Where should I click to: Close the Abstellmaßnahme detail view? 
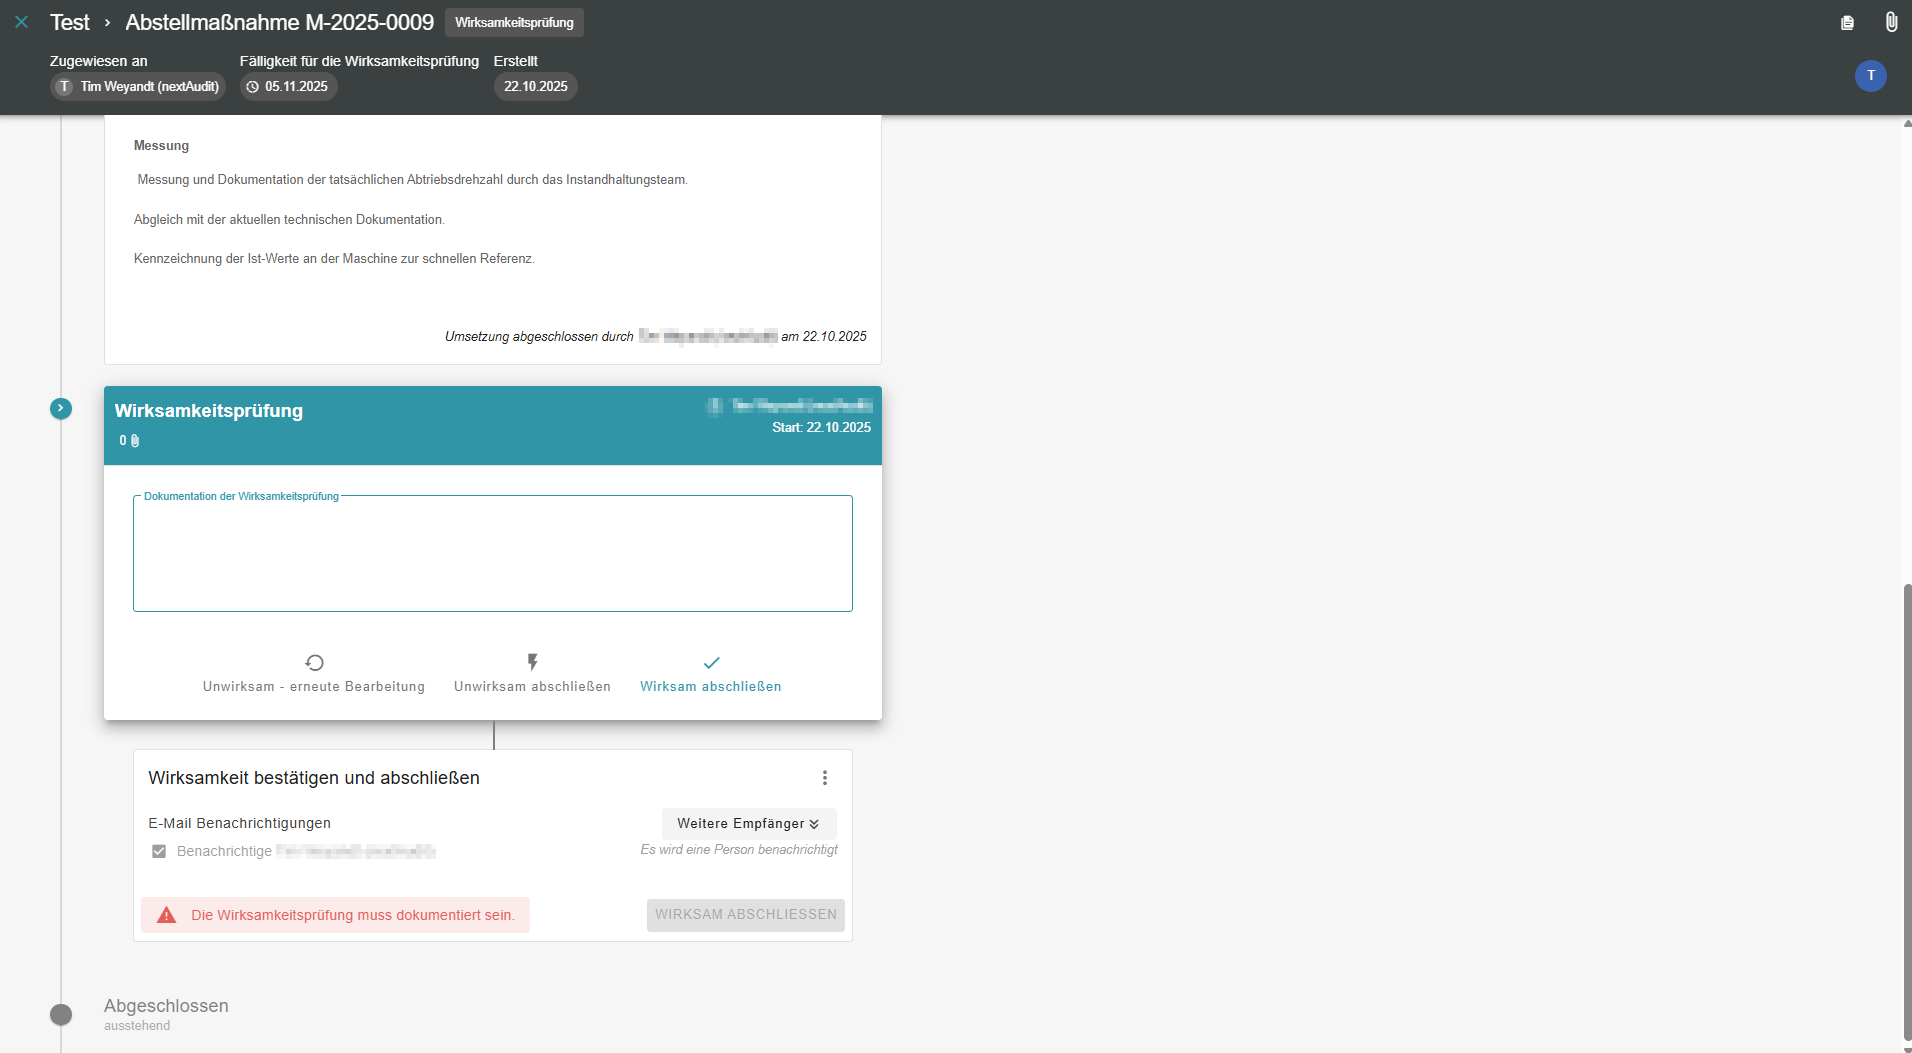tap(21, 22)
